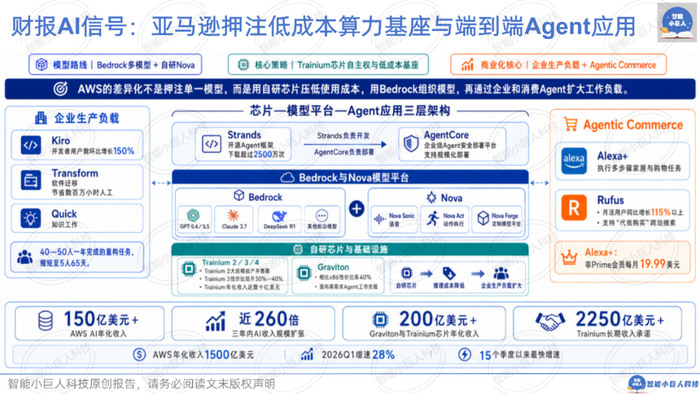Click the Bedrock与Nova模型平台 header bar

click(350, 178)
